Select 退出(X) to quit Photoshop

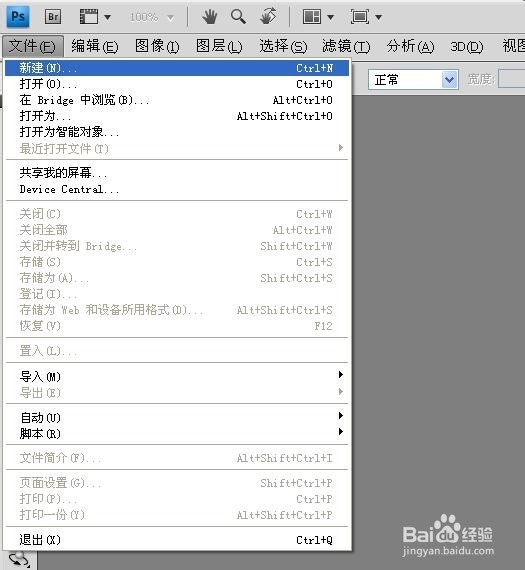[x=177, y=540]
